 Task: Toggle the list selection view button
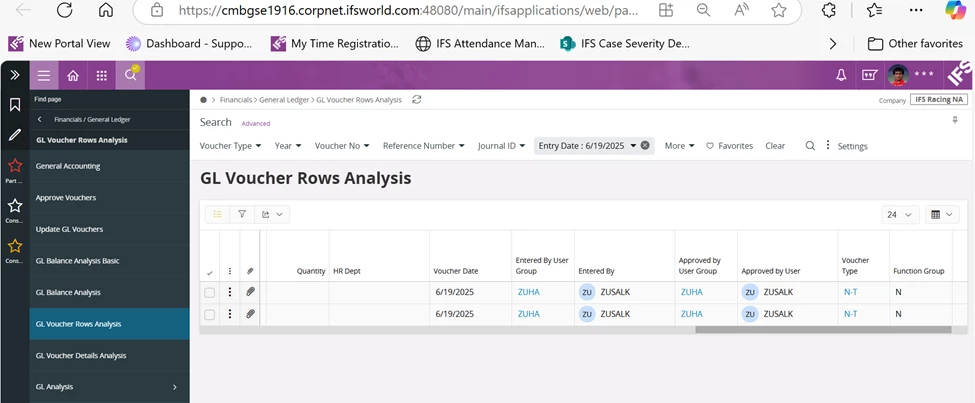(x=218, y=214)
